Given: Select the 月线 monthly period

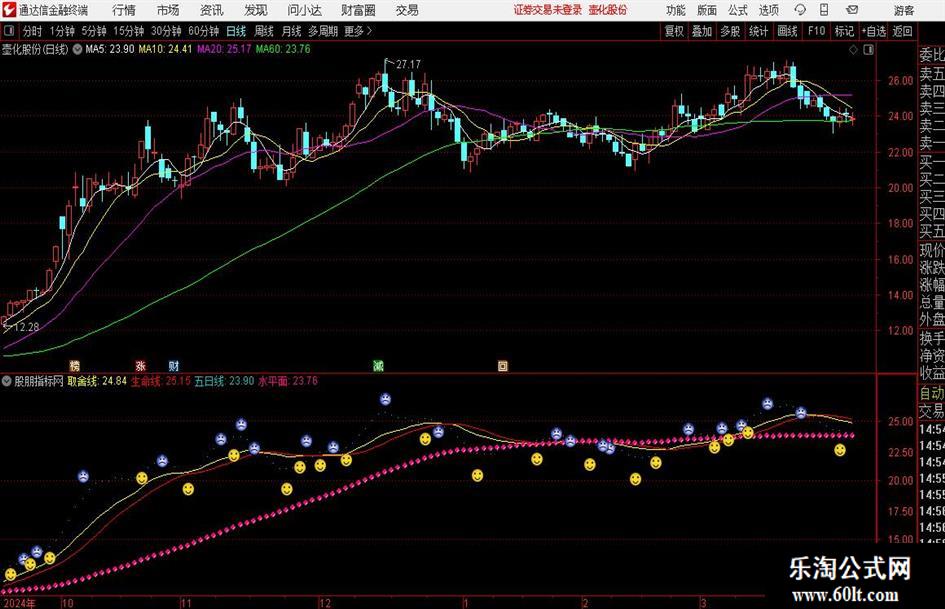Looking at the screenshot, I should [x=291, y=31].
